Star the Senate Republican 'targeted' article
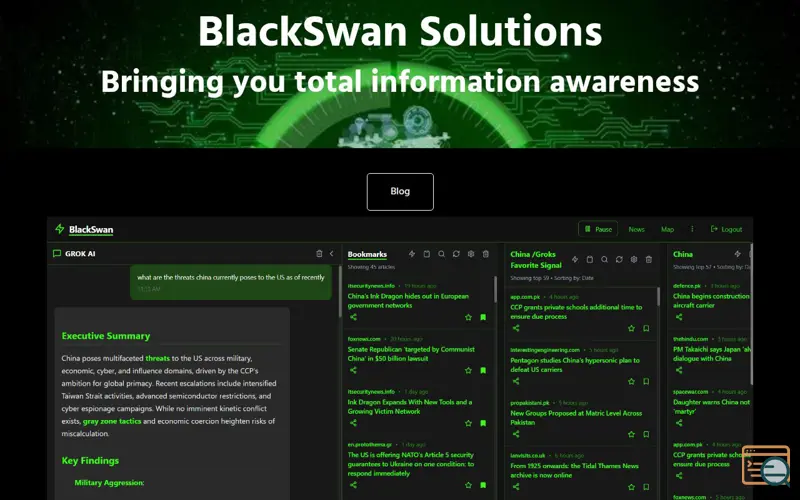The height and width of the screenshot is (500, 800). [x=468, y=370]
